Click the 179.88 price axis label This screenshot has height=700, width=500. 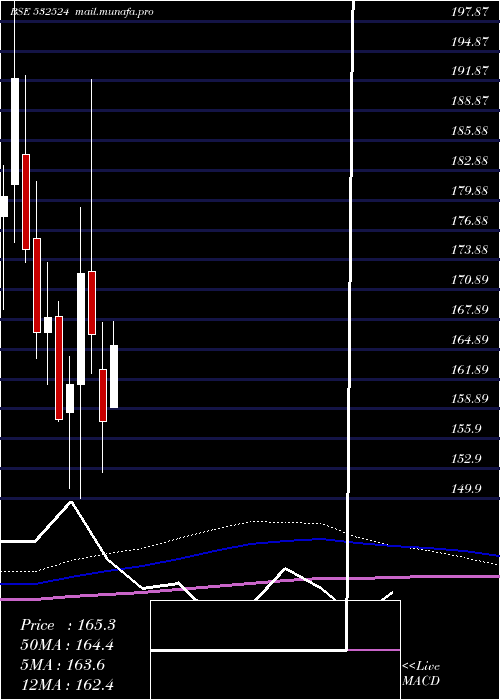click(x=470, y=191)
